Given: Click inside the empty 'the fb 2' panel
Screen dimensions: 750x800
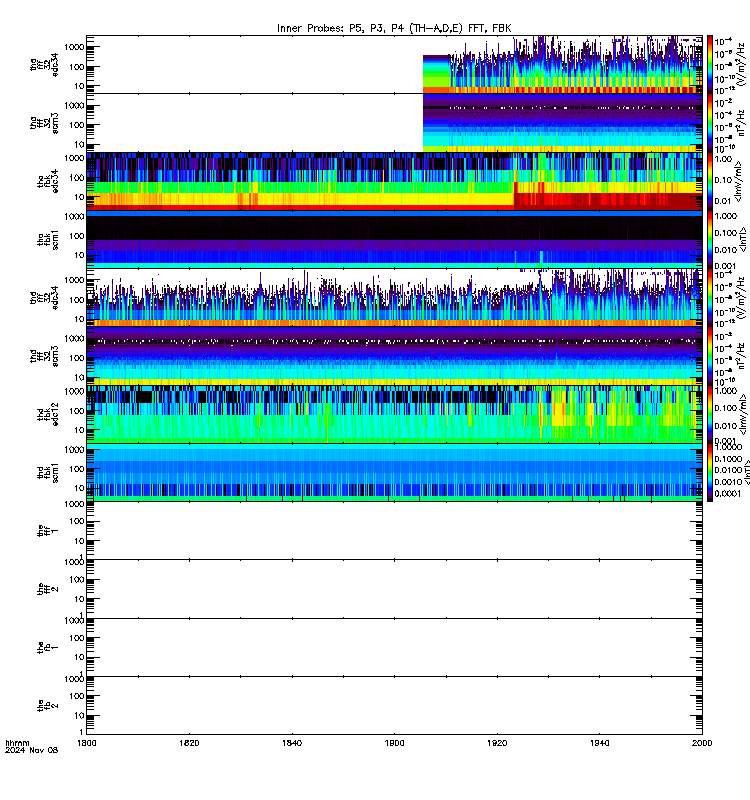Looking at the screenshot, I should (x=394, y=706).
